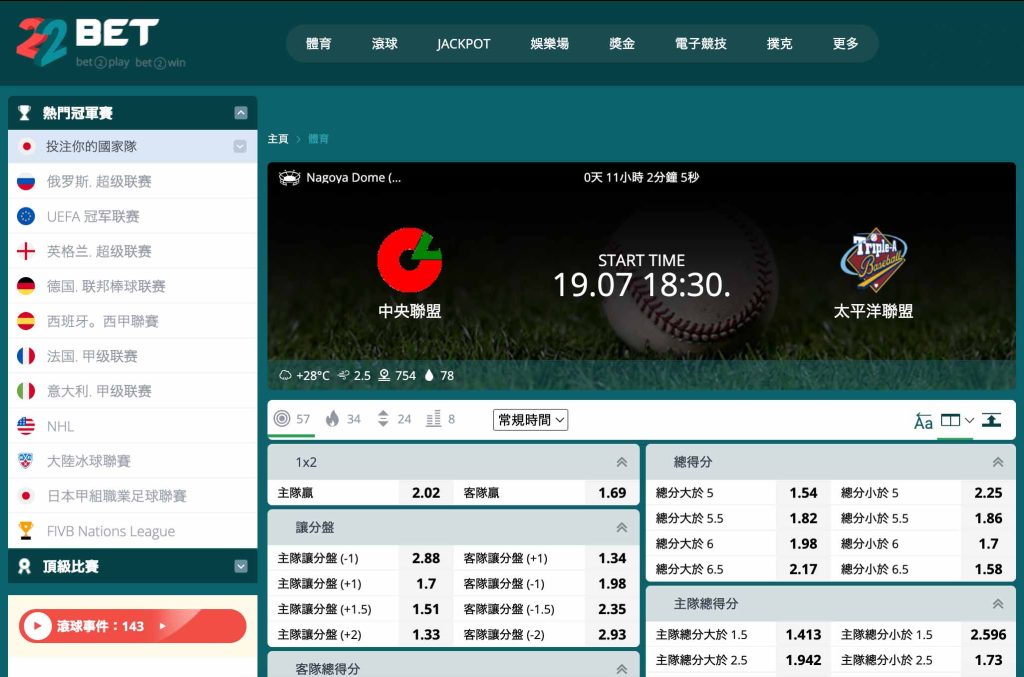The image size is (1024, 677).
Task: Collapse the 總得分 totals section
Action: (998, 462)
